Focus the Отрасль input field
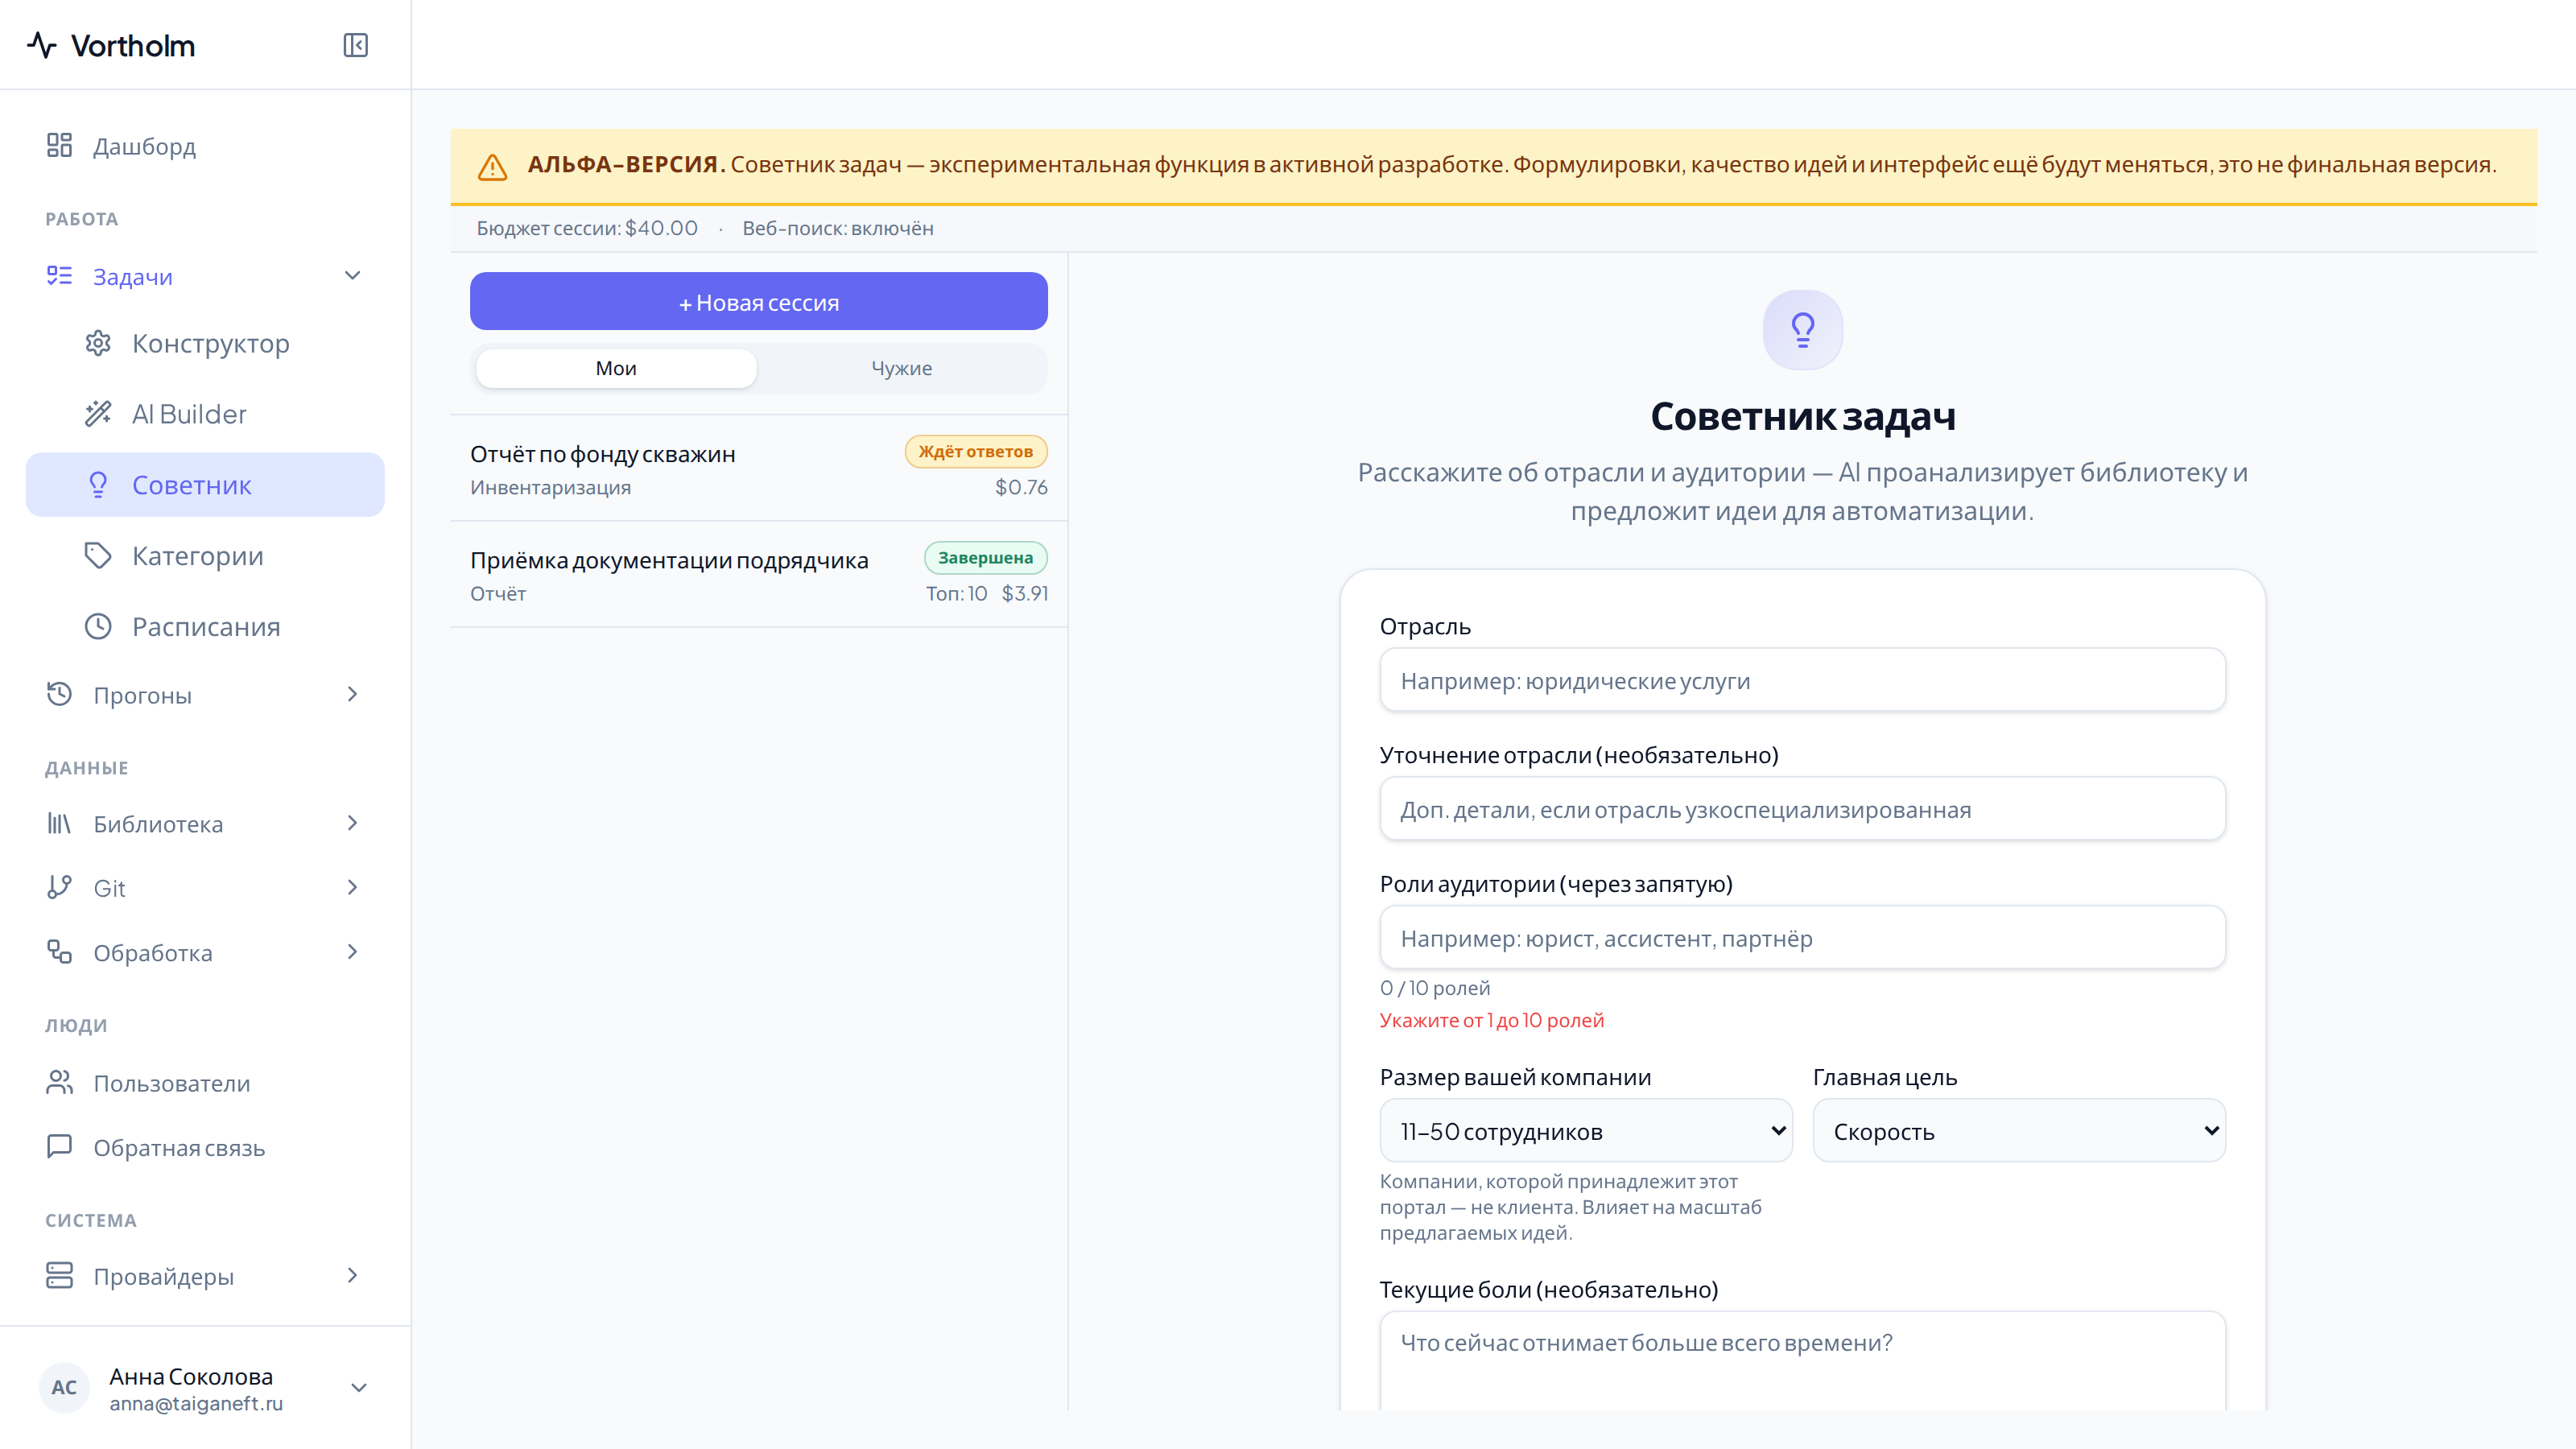 [1803, 680]
